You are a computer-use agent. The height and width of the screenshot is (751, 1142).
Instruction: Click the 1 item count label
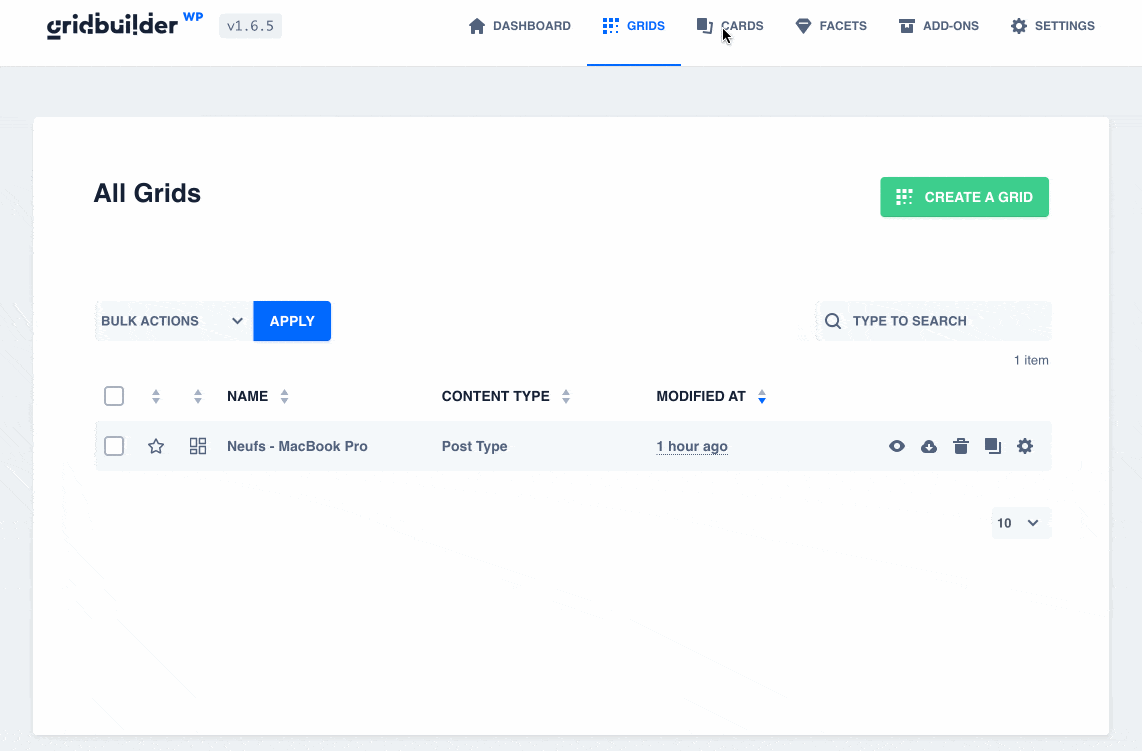[x=1031, y=361]
